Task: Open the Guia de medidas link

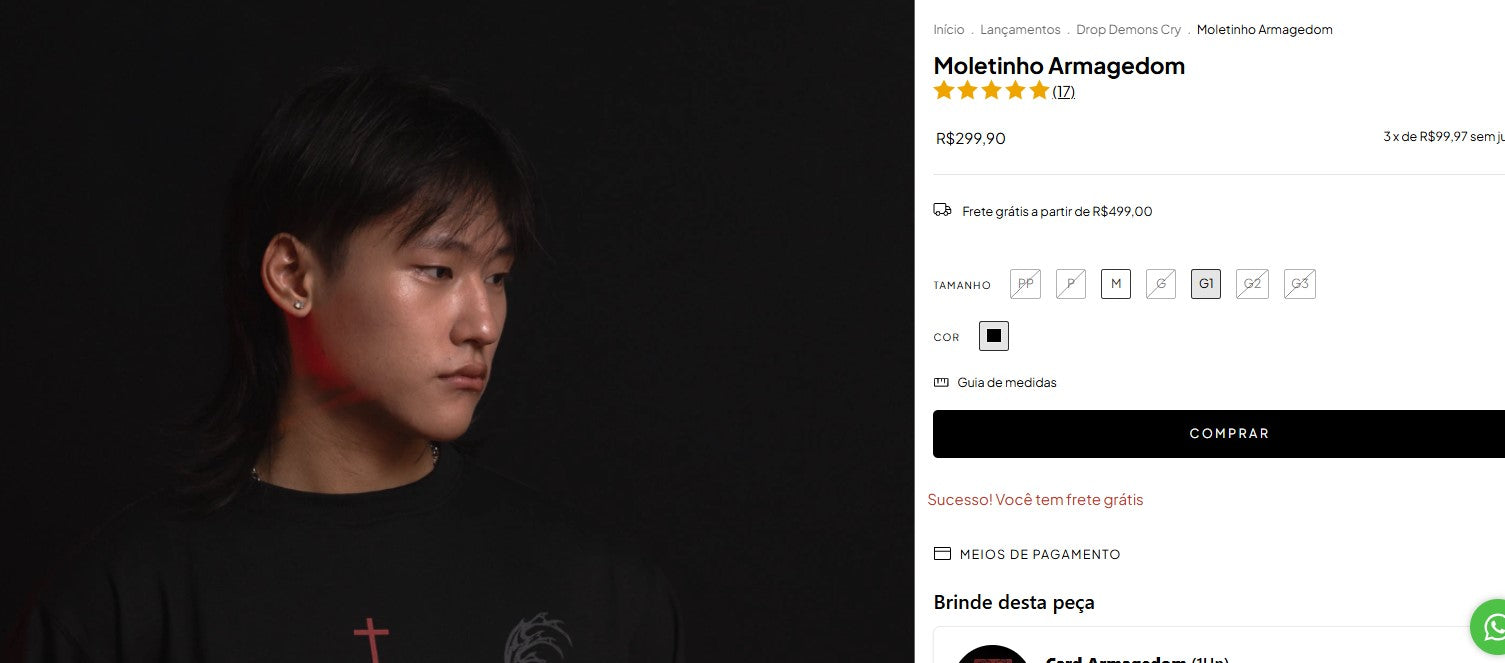Action: [1007, 383]
